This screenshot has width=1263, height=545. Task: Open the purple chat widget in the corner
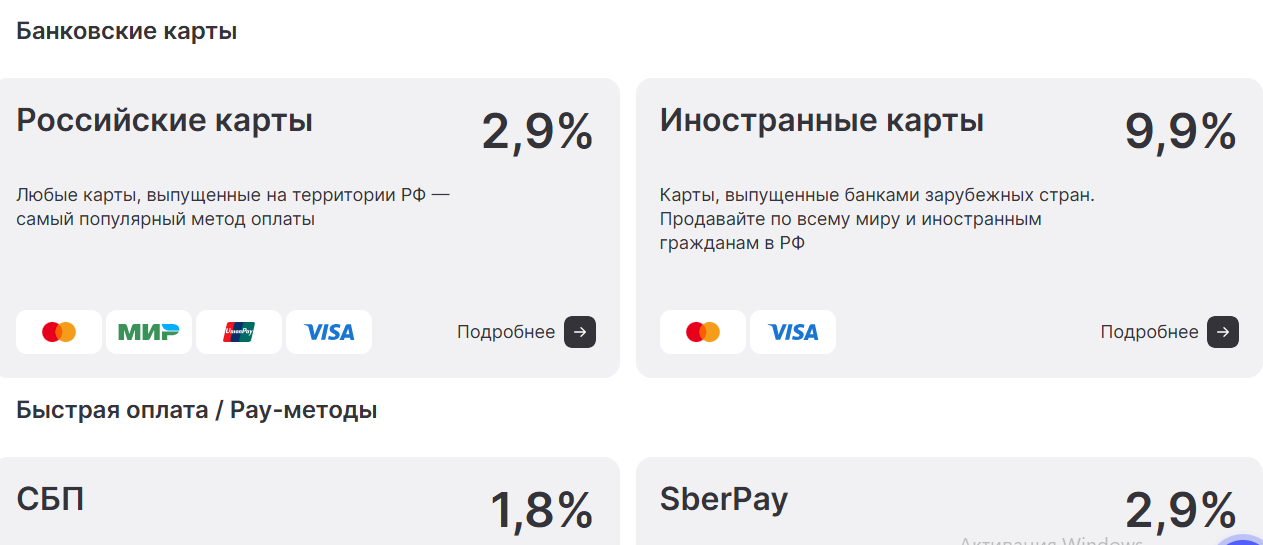1243,538
